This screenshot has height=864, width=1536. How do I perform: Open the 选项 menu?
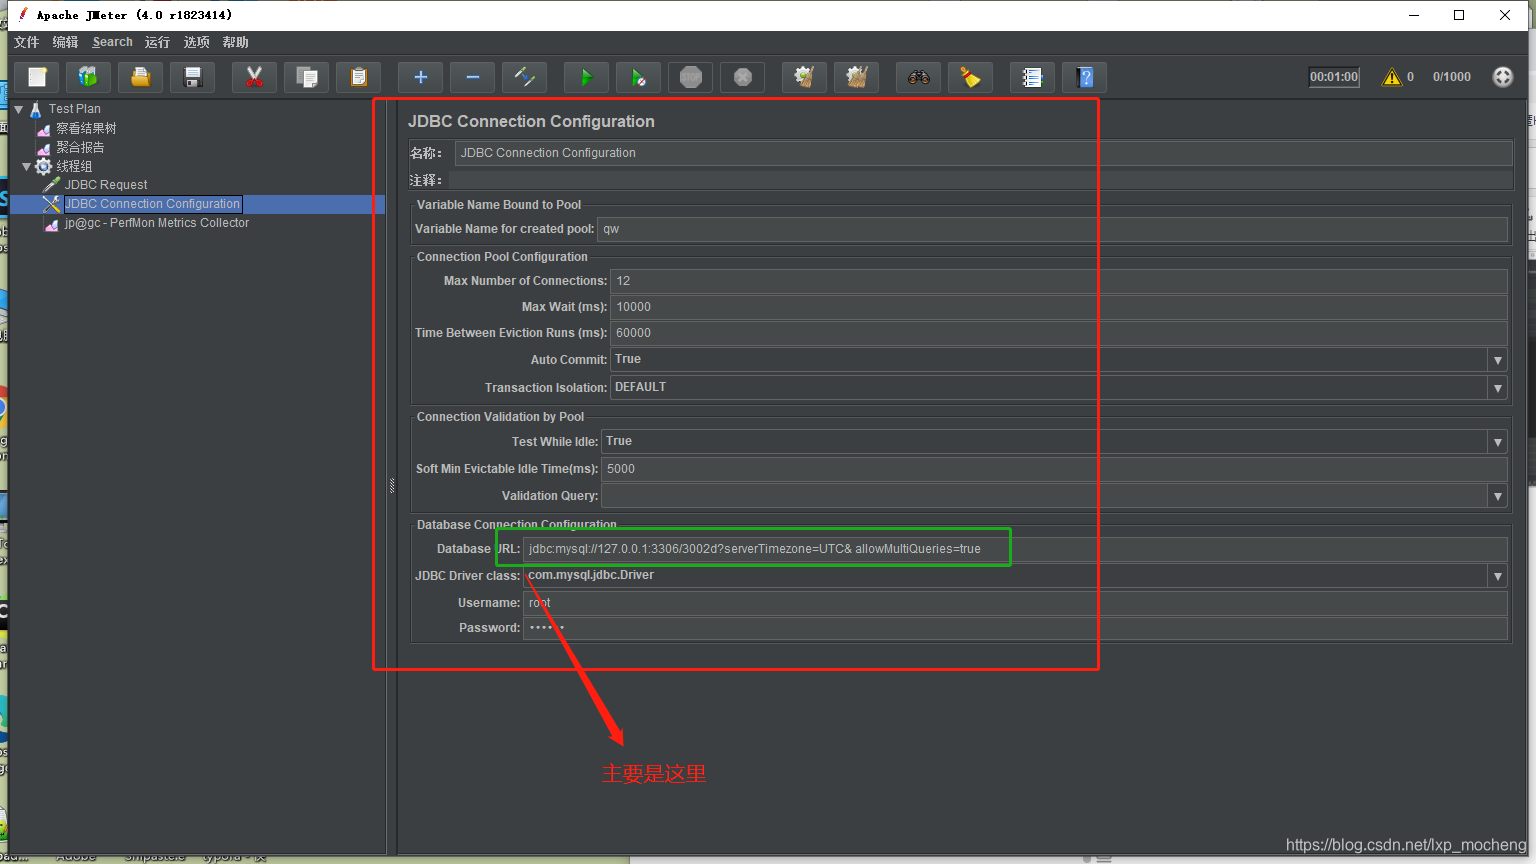tap(197, 42)
